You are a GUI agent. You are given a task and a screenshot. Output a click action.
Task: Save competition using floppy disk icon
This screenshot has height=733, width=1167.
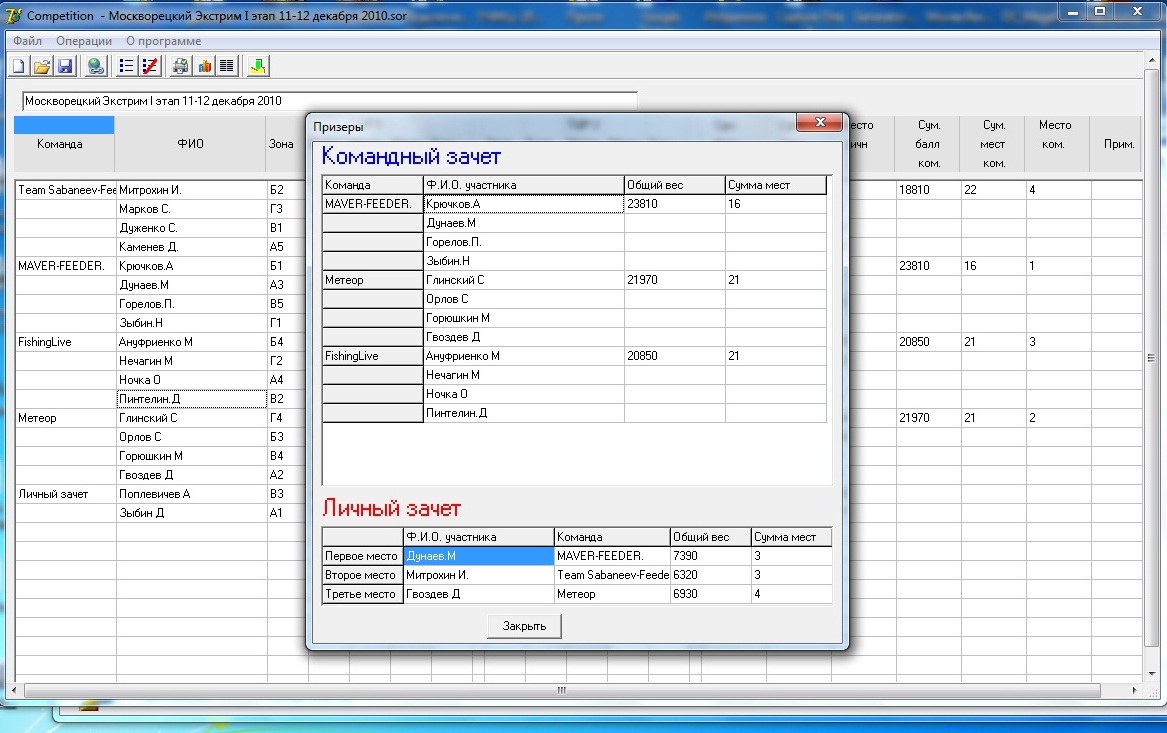(65, 66)
